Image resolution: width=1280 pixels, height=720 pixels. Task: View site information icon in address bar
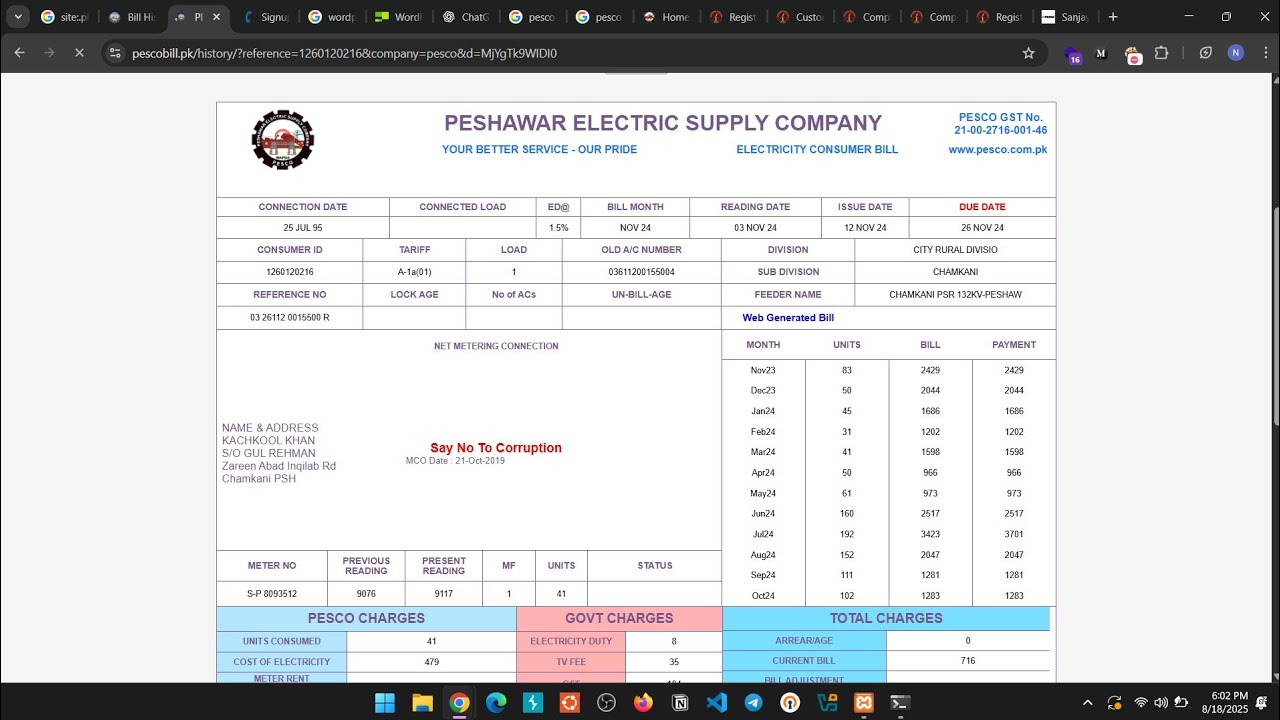[115, 53]
